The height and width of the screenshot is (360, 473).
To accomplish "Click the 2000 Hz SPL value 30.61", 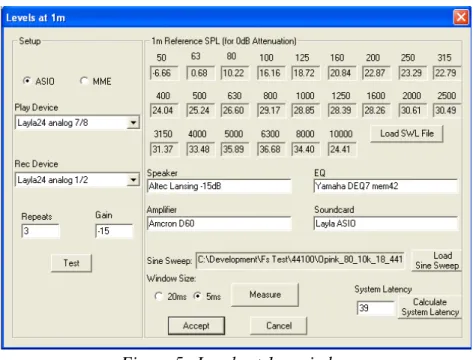I will click(412, 111).
